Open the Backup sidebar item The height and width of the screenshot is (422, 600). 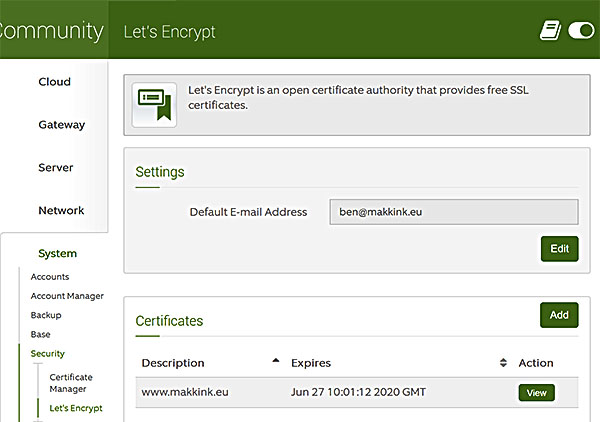point(46,315)
